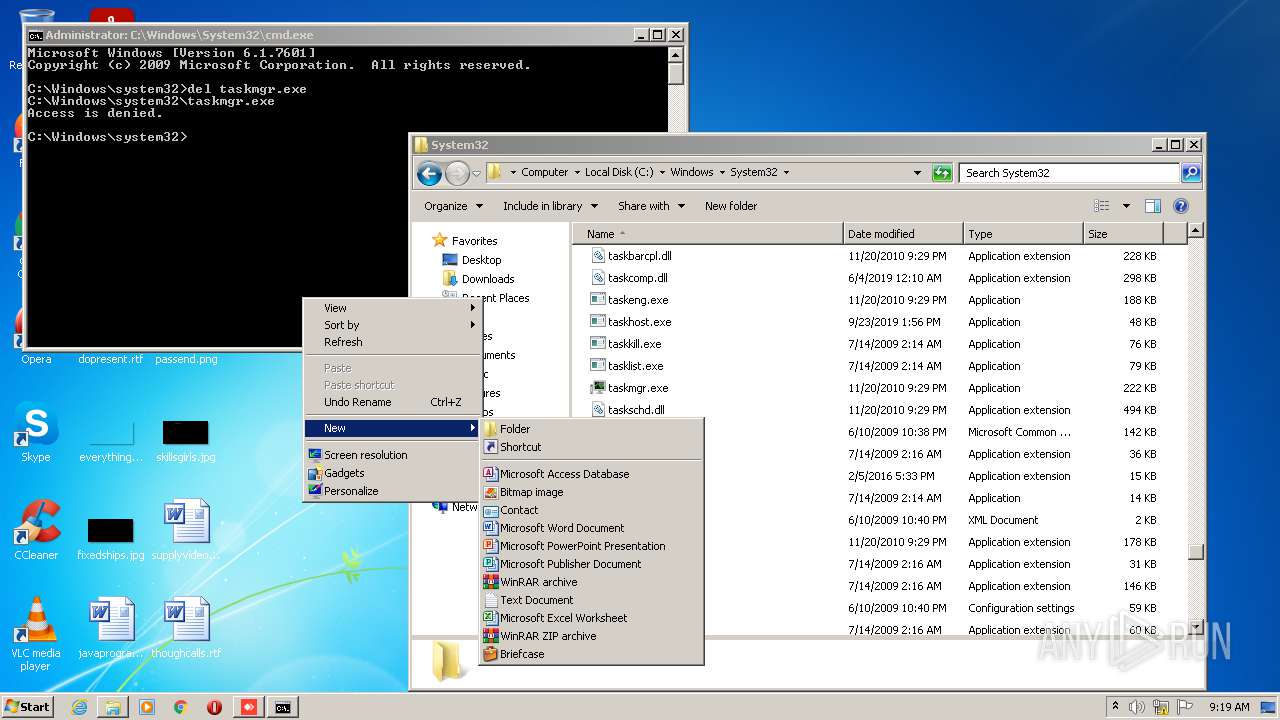This screenshot has width=1280, height=720.
Task: Select the taskbarcpl.dll file icon
Action: pyautogui.click(x=598, y=256)
